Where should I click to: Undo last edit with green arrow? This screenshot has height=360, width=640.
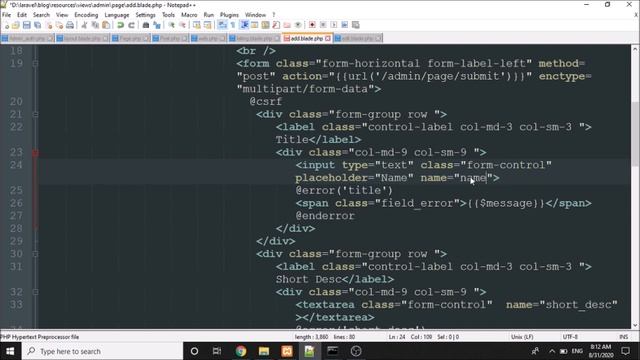(x=120, y=25)
